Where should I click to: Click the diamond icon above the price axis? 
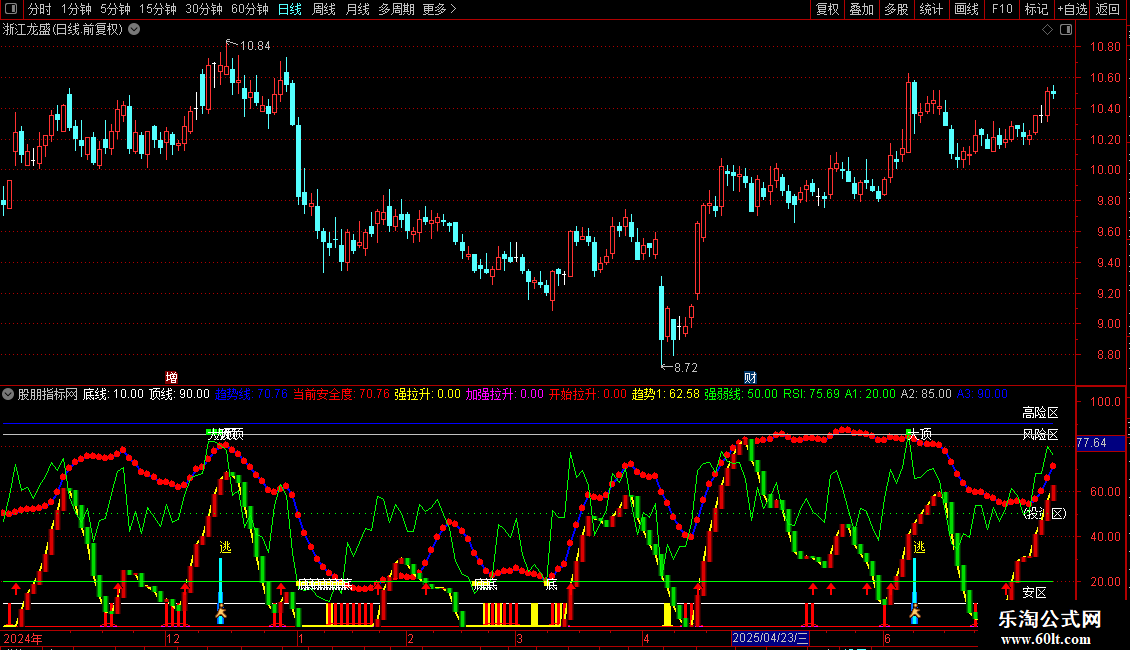tap(1048, 30)
